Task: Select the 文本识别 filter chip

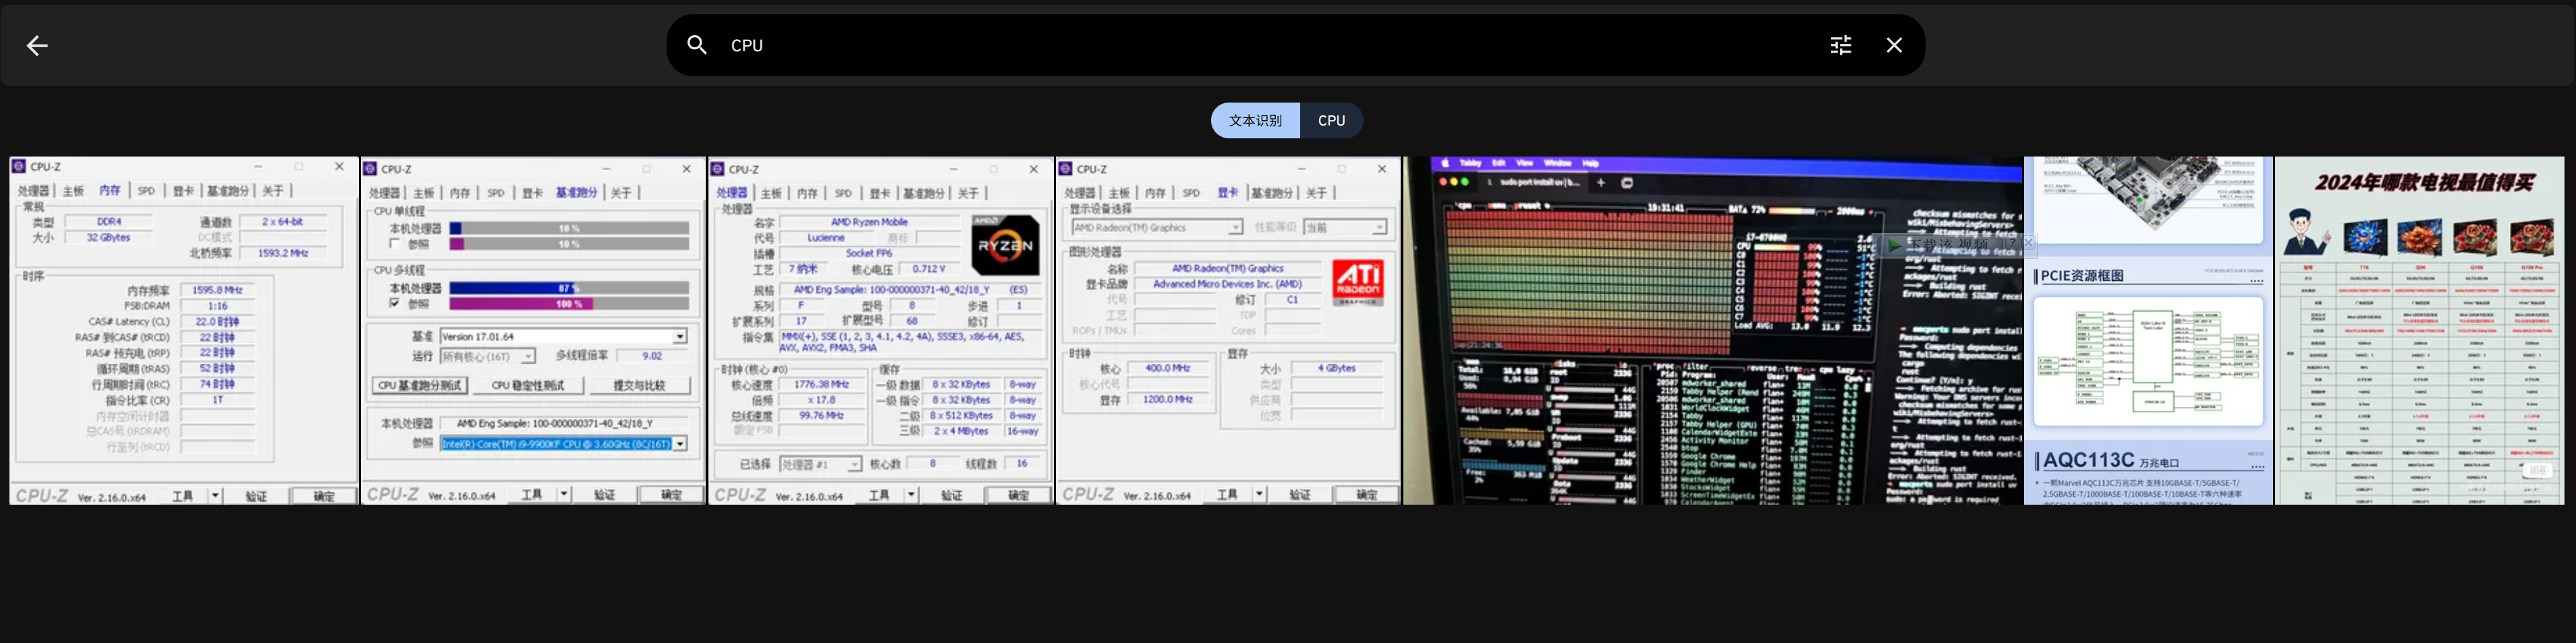Action: (x=1255, y=120)
